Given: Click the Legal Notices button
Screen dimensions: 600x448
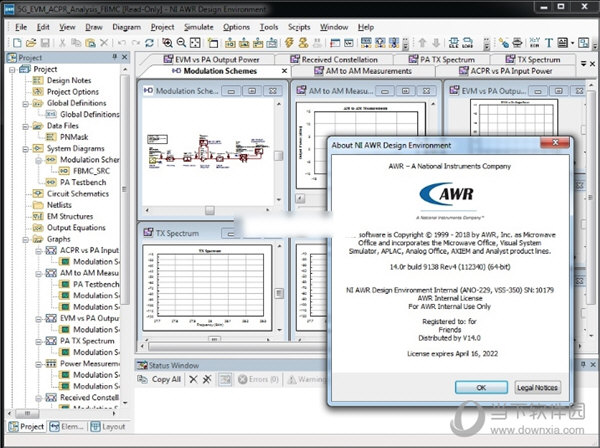Looking at the screenshot, I should 537,387.
